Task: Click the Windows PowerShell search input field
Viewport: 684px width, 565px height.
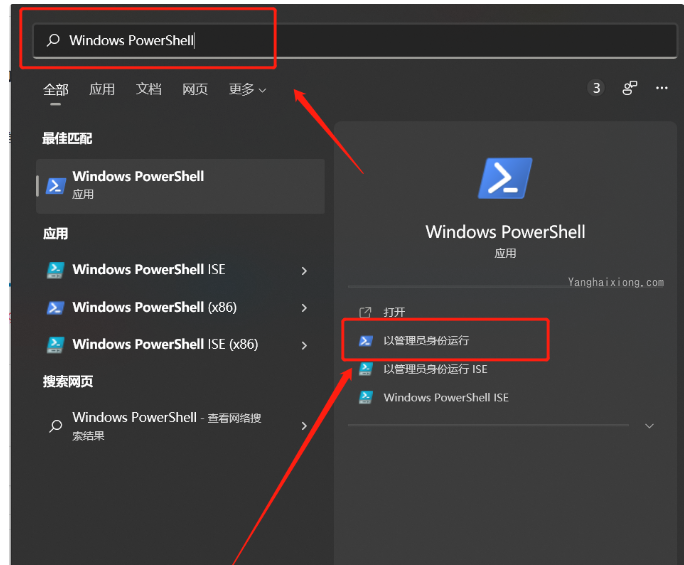Action: (x=355, y=41)
